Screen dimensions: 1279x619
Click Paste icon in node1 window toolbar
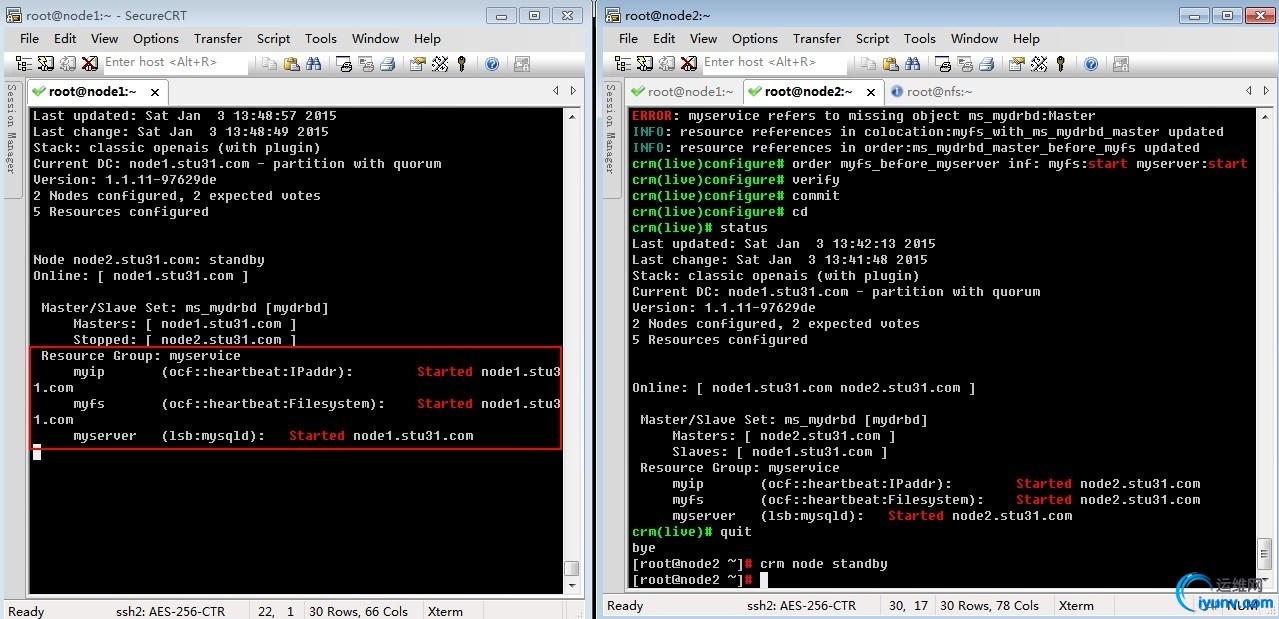[x=292, y=63]
